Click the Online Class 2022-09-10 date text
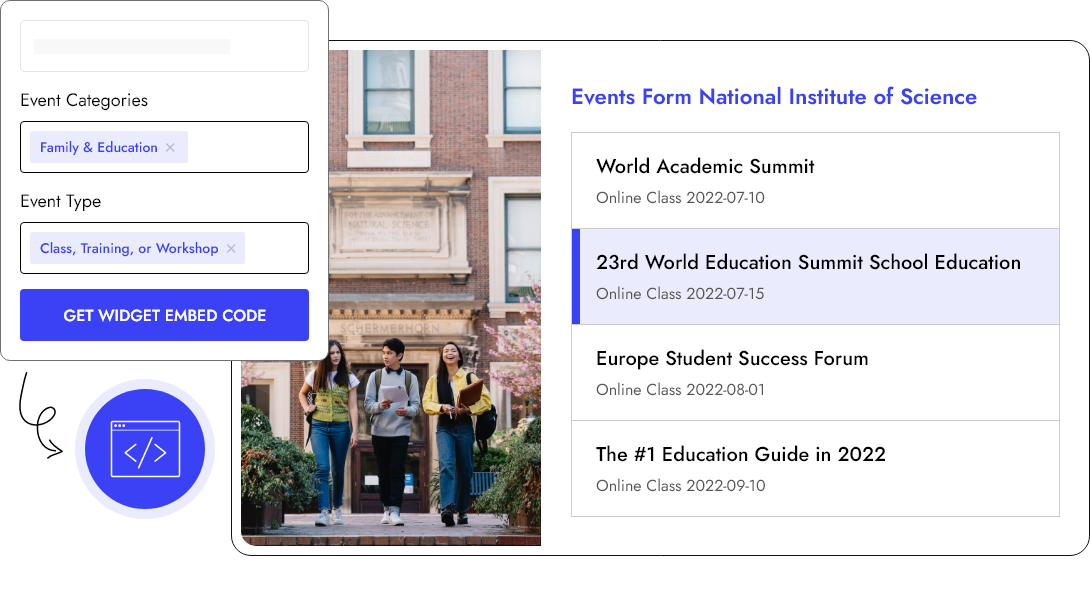The width and height of the screenshot is (1090, 595). [x=680, y=486]
